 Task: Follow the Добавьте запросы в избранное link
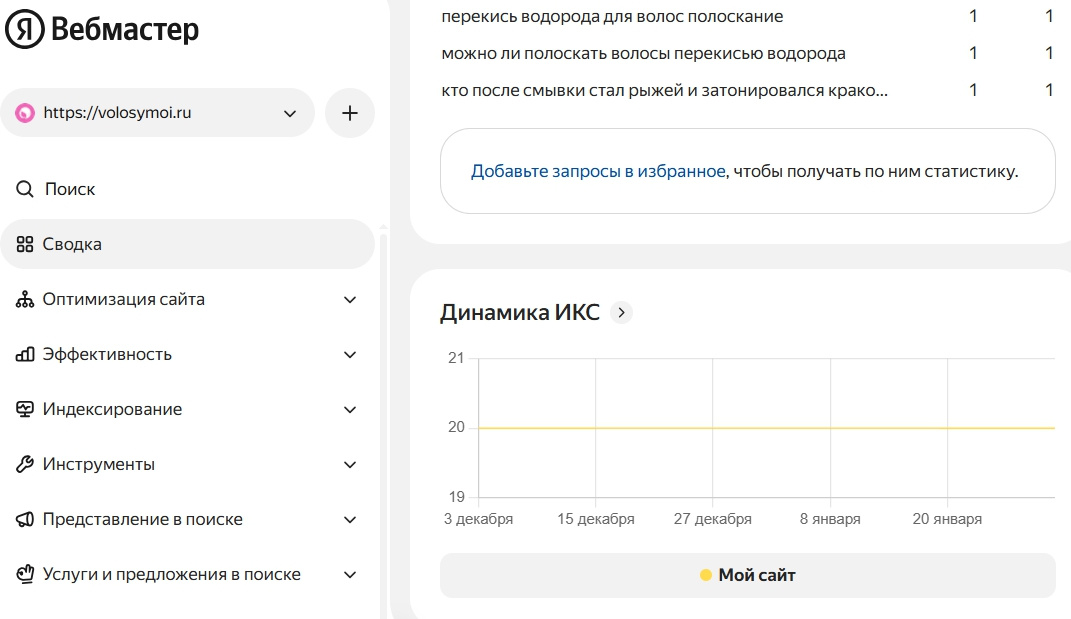(x=598, y=171)
